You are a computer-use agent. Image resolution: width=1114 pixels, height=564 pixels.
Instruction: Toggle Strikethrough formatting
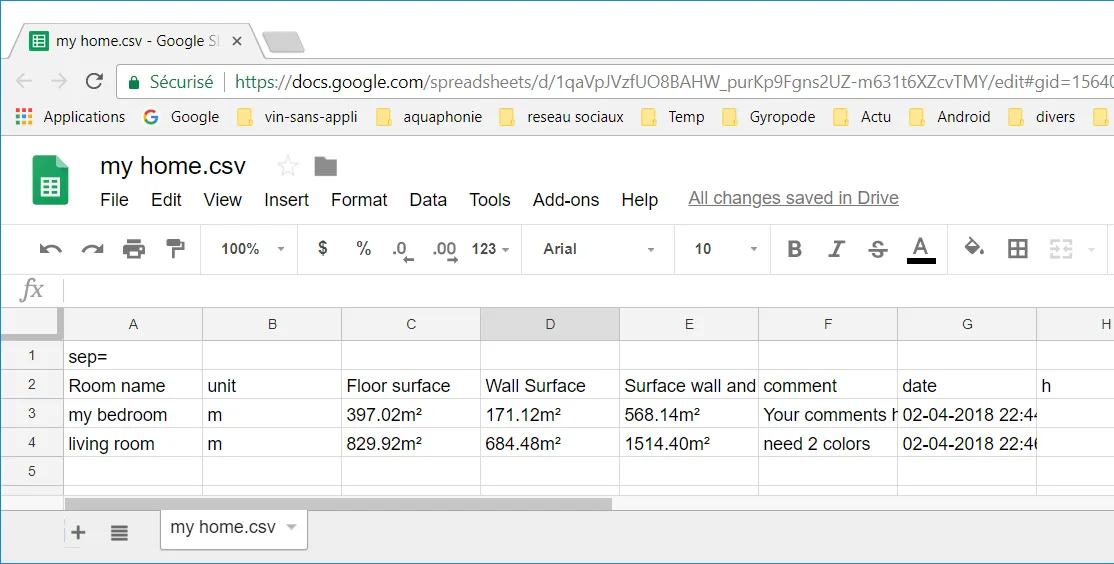[878, 249]
